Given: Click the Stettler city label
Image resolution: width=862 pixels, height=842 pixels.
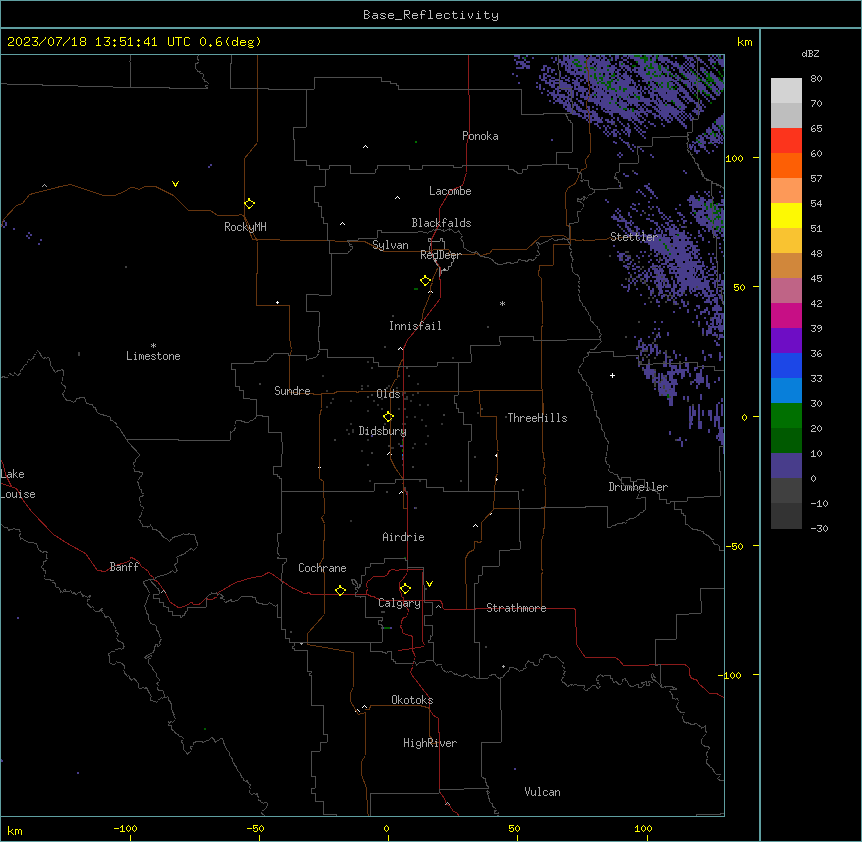Looking at the screenshot, I should [634, 237].
